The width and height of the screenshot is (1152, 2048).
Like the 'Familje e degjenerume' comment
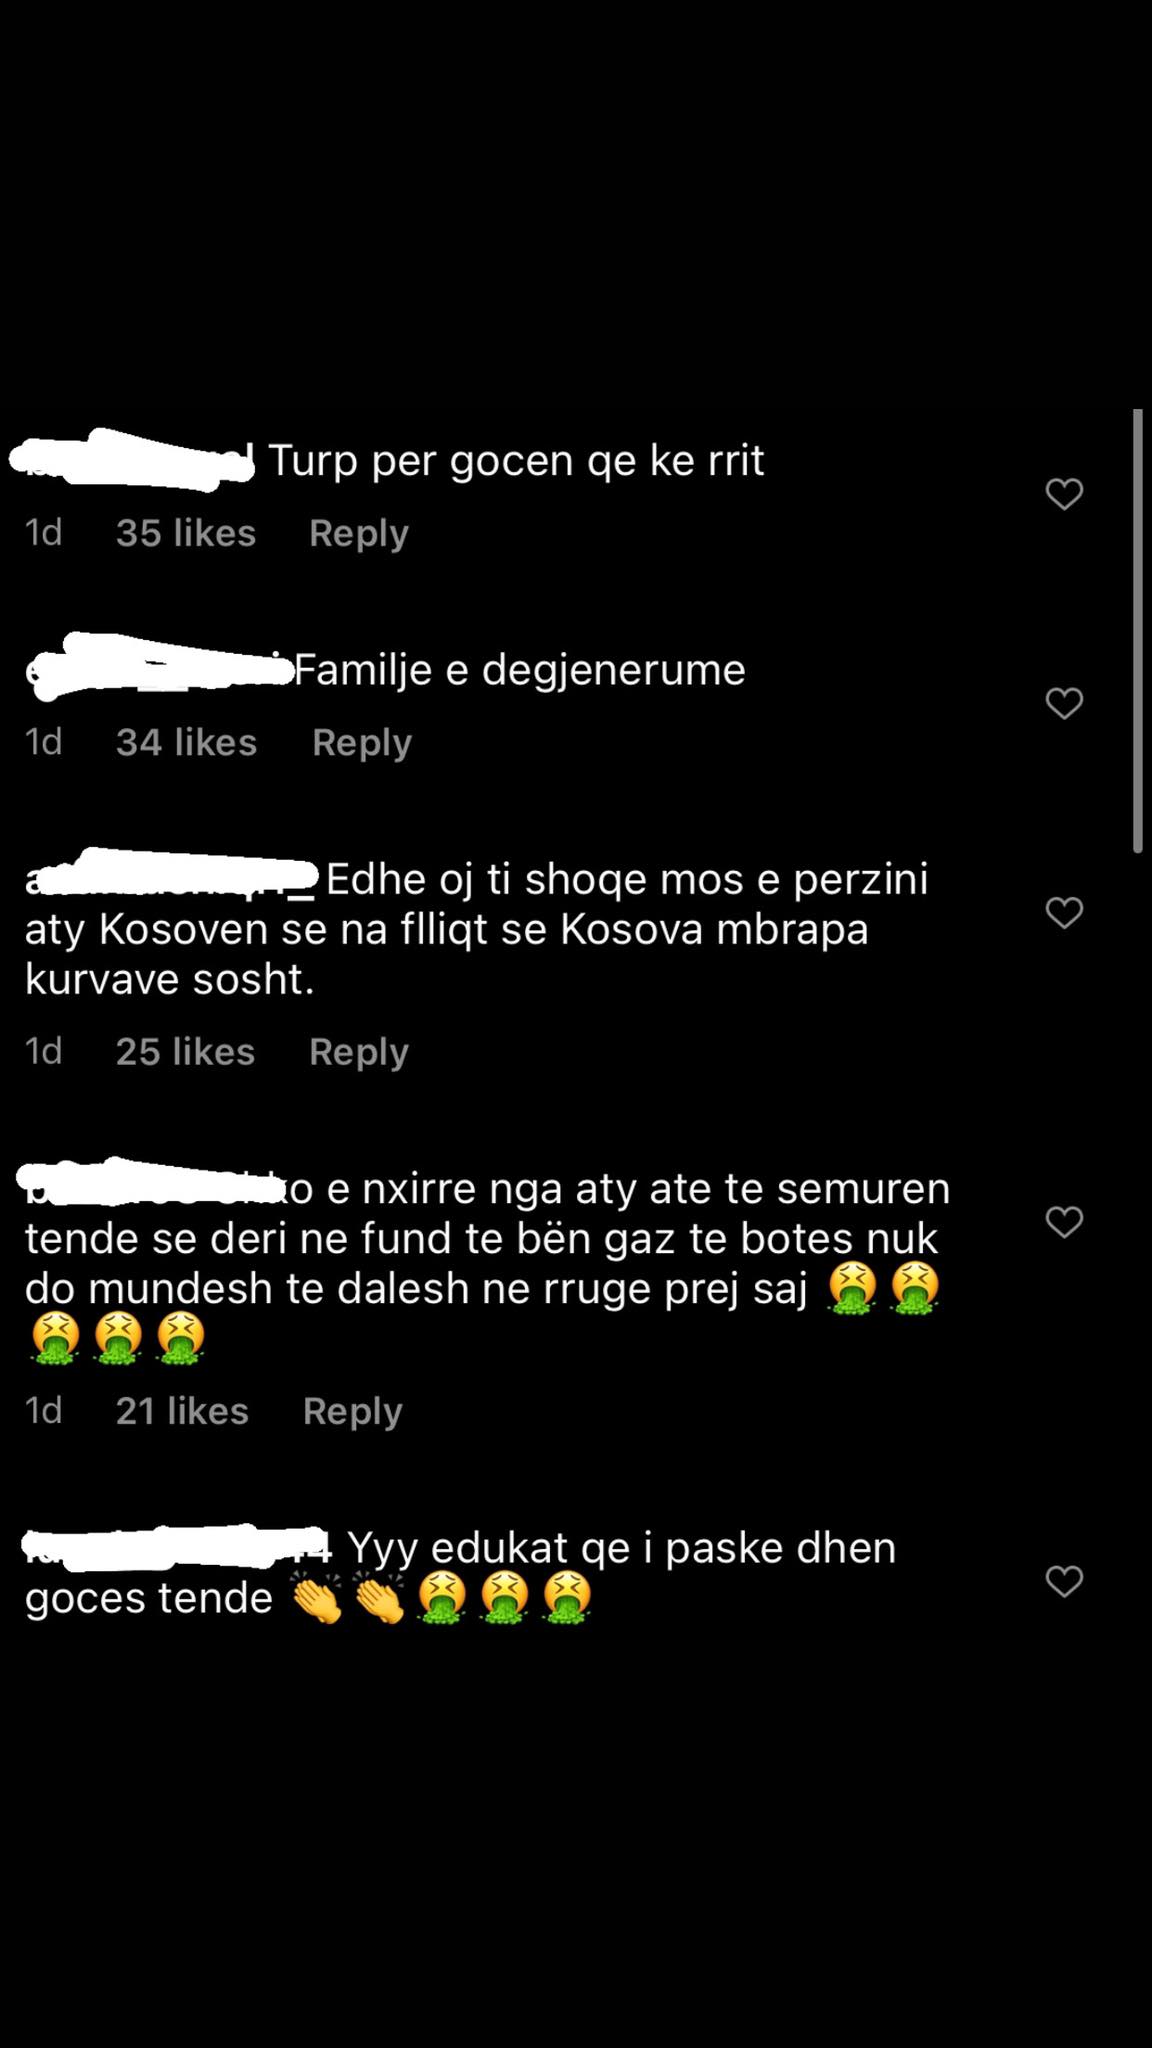pos(1064,703)
